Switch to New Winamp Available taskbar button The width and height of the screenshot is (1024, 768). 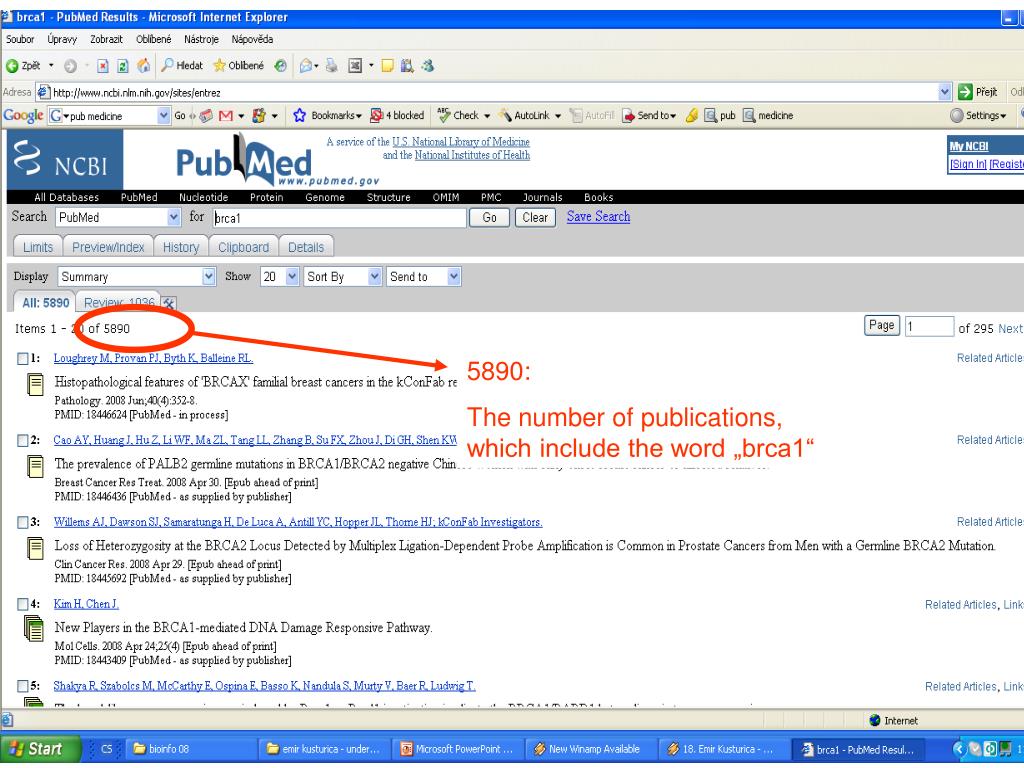pos(592,749)
